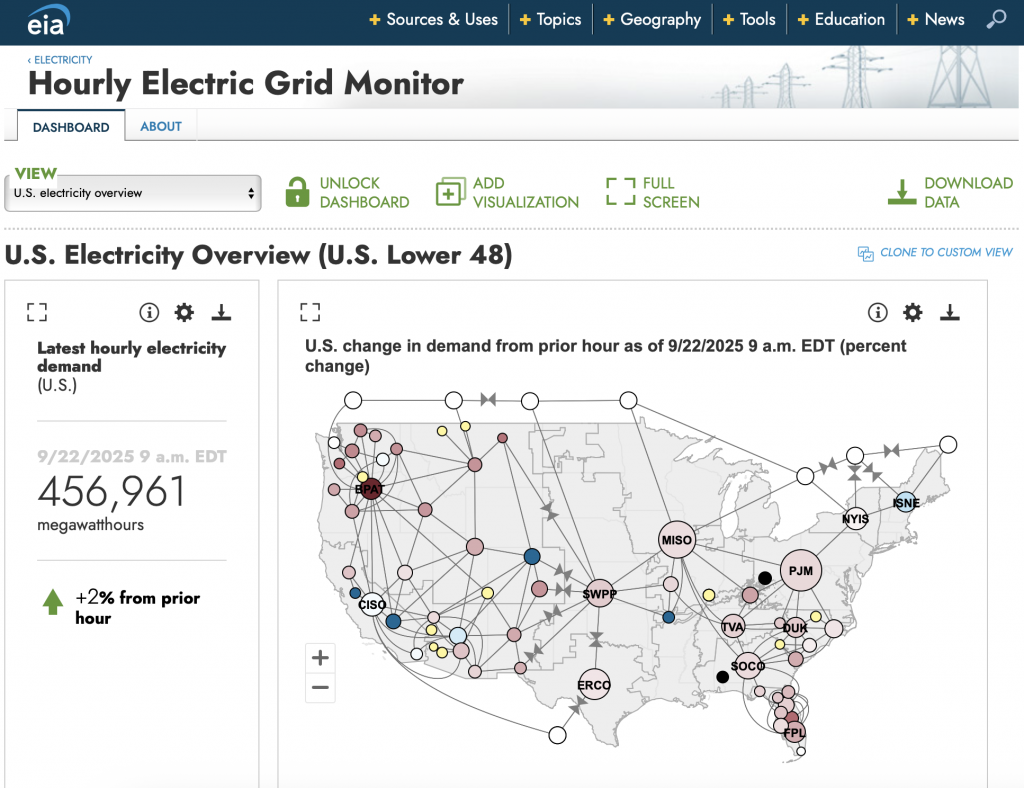Screen dimensions: 1024x788
Task: Download the demand map panel data icon
Action: (x=949, y=313)
